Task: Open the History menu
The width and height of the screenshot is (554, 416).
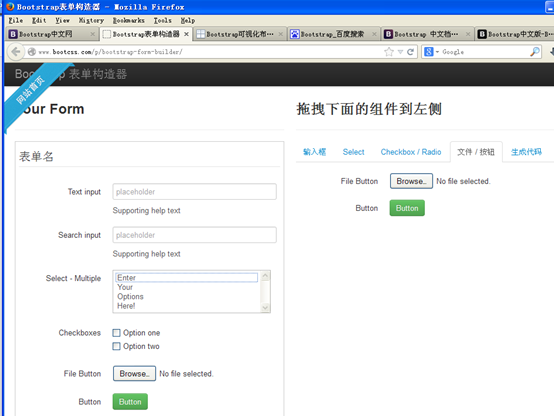Action: tap(91, 20)
